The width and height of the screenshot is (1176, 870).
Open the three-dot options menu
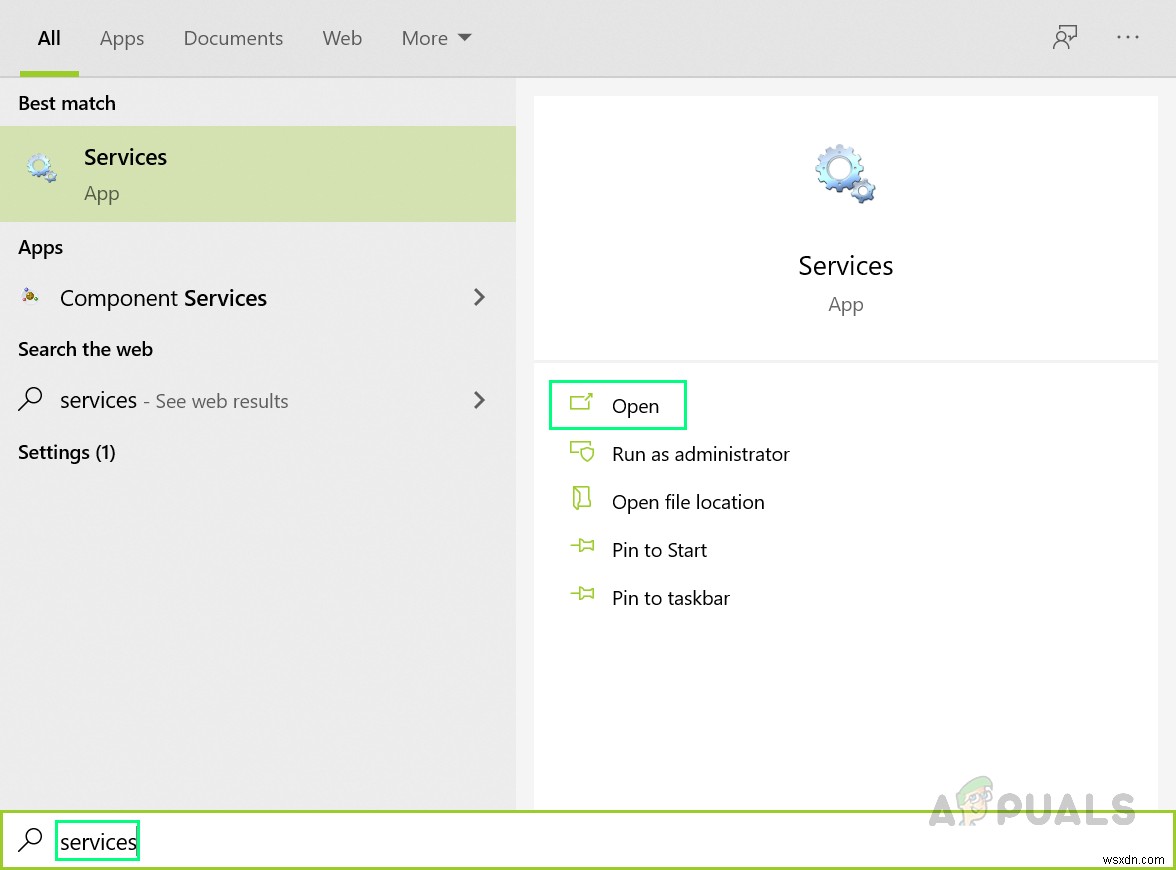coord(1127,37)
